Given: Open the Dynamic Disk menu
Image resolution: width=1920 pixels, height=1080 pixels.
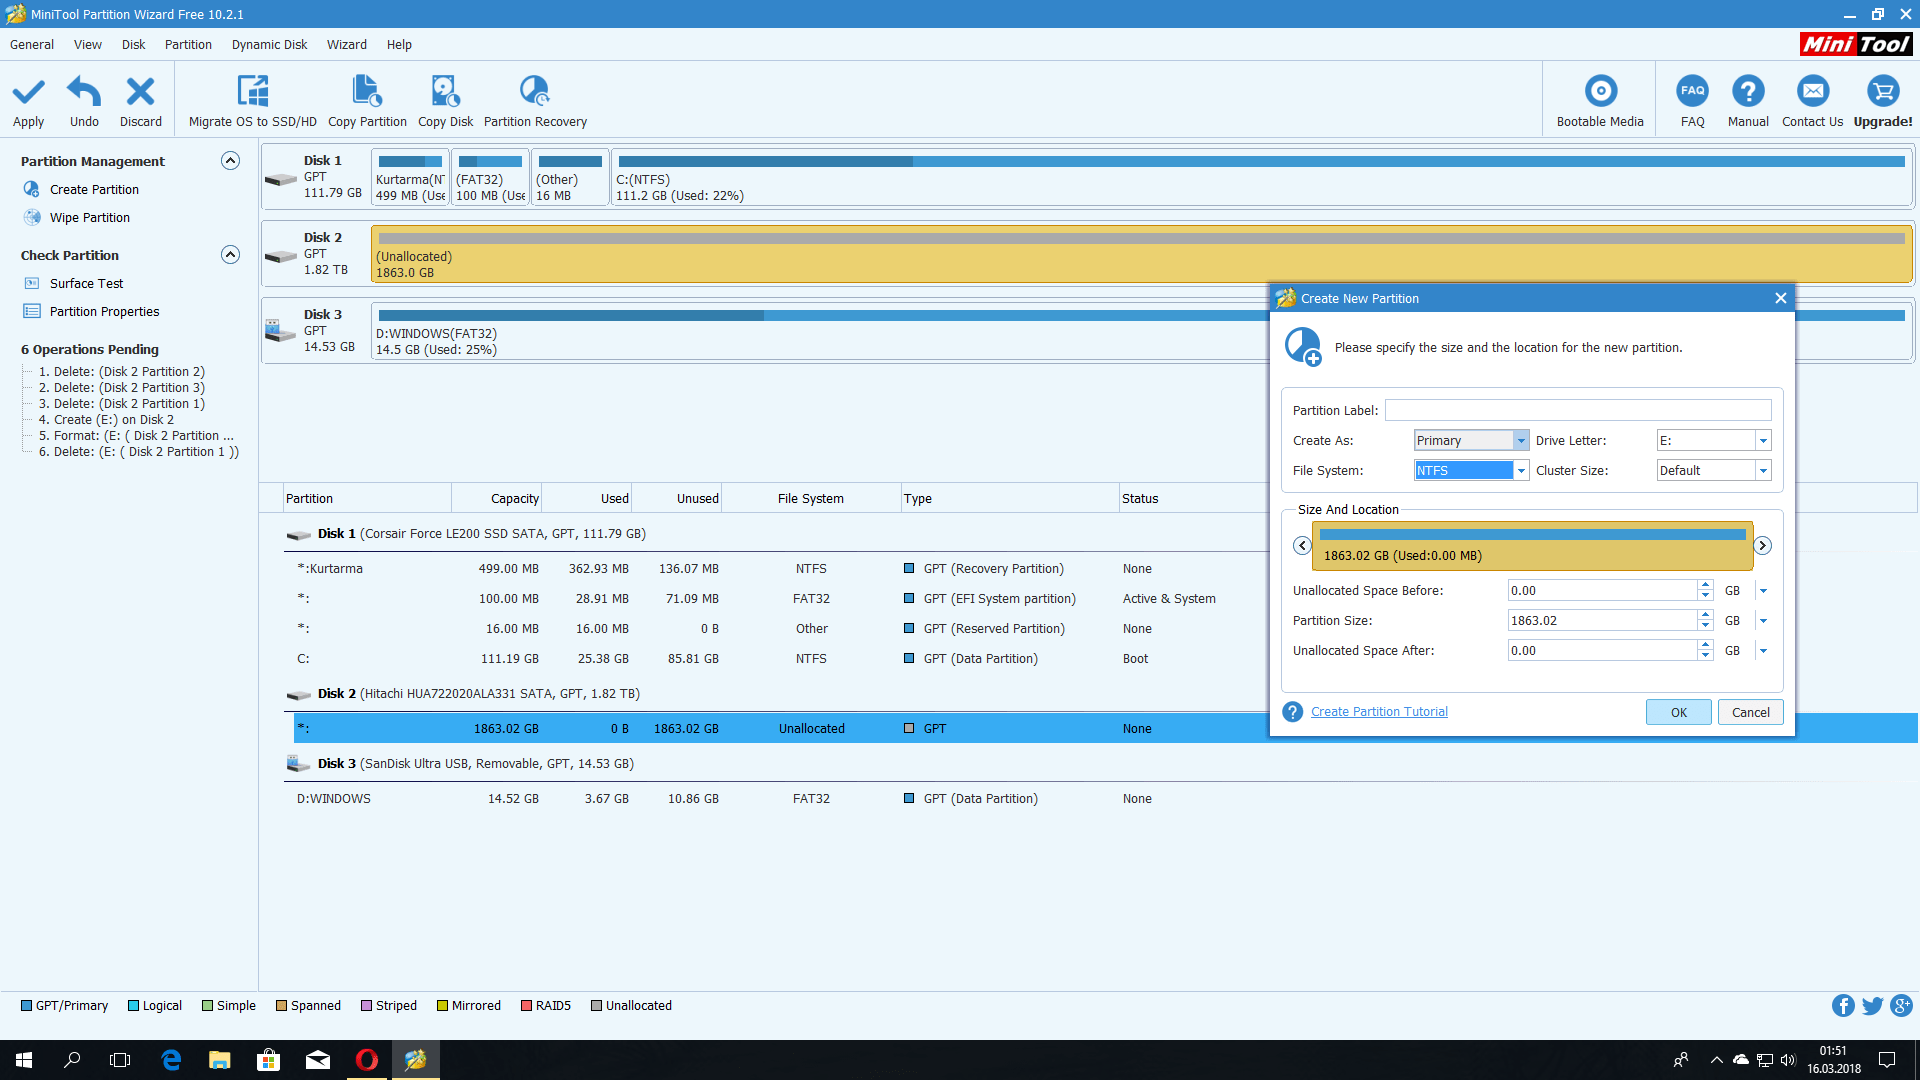Looking at the screenshot, I should coord(269,45).
